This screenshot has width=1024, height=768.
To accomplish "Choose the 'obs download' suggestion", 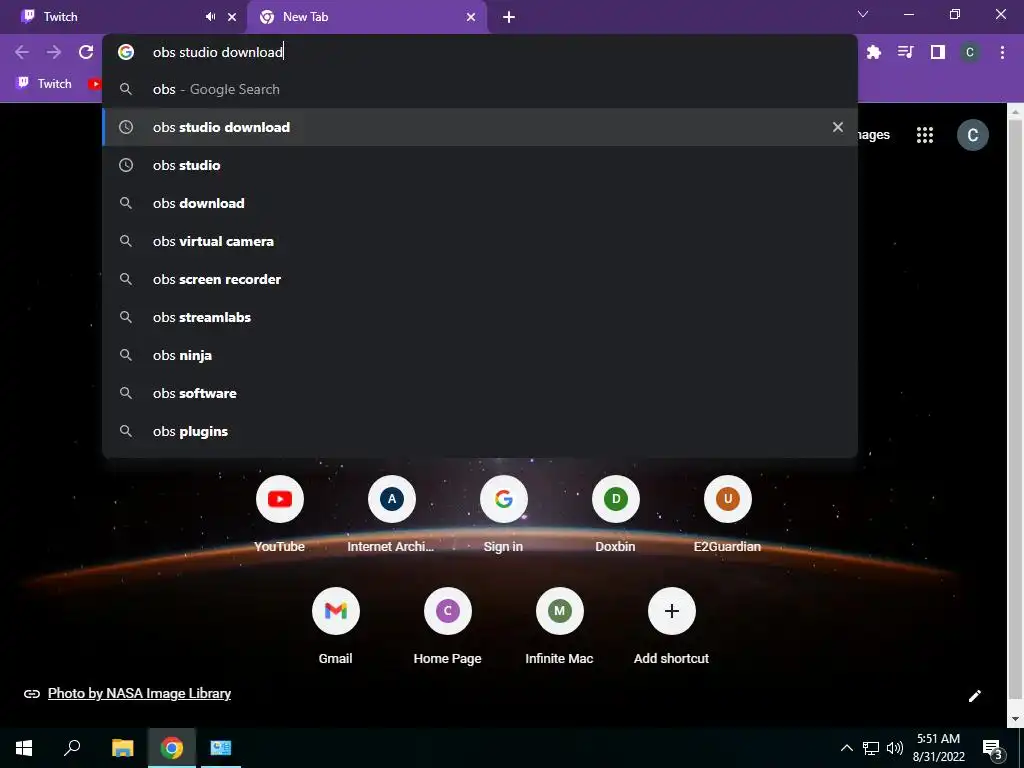I will pyautogui.click(x=479, y=203).
